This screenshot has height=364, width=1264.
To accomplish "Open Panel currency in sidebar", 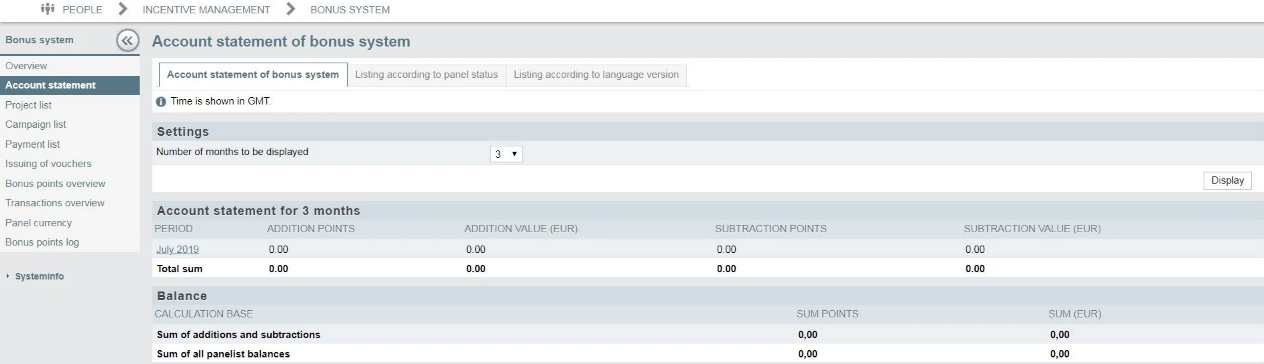I will click(x=38, y=223).
